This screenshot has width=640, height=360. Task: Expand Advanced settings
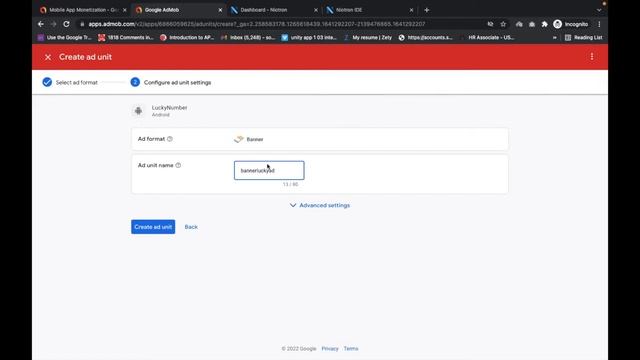click(x=320, y=205)
